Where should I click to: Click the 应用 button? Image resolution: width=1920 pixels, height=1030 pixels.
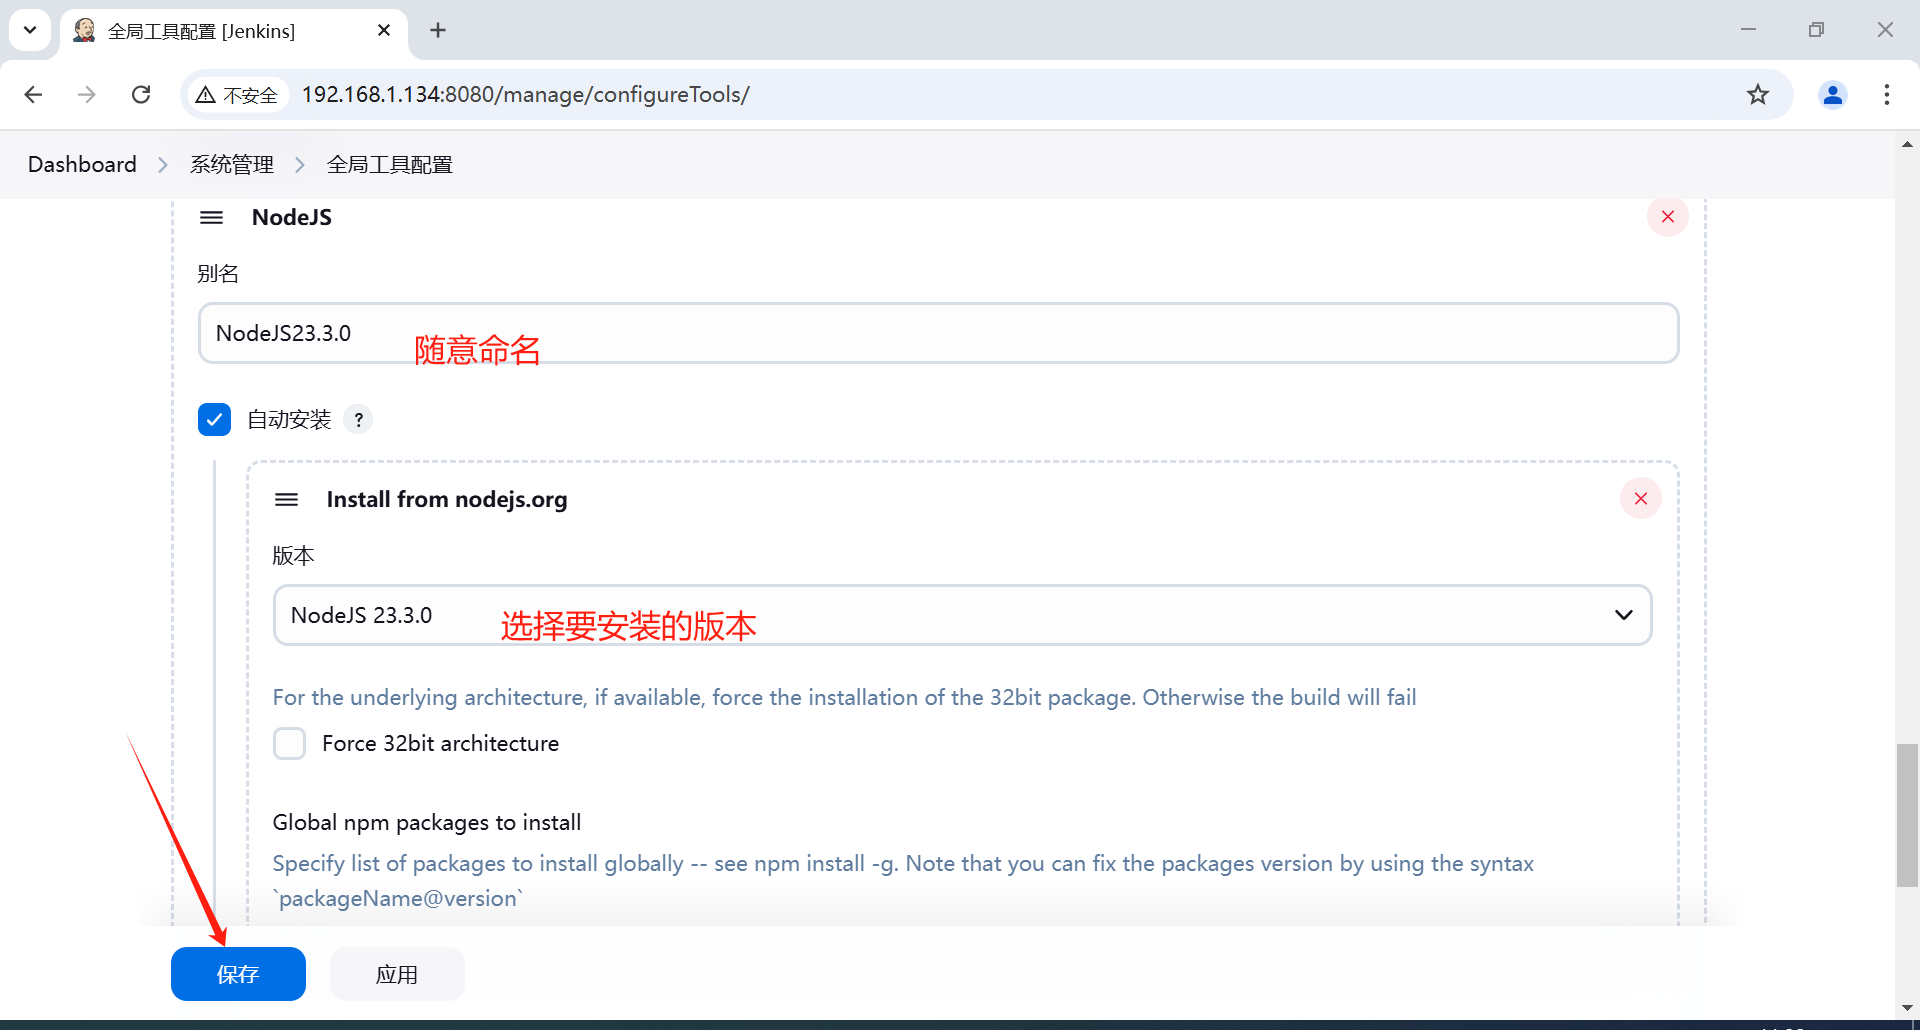coord(397,974)
